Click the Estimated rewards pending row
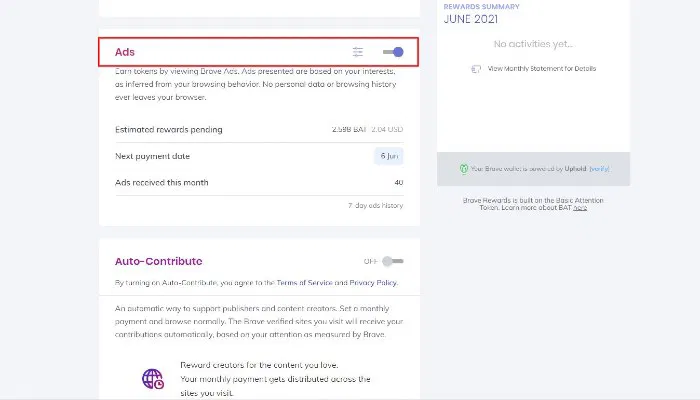The height and width of the screenshot is (400, 700). point(258,129)
